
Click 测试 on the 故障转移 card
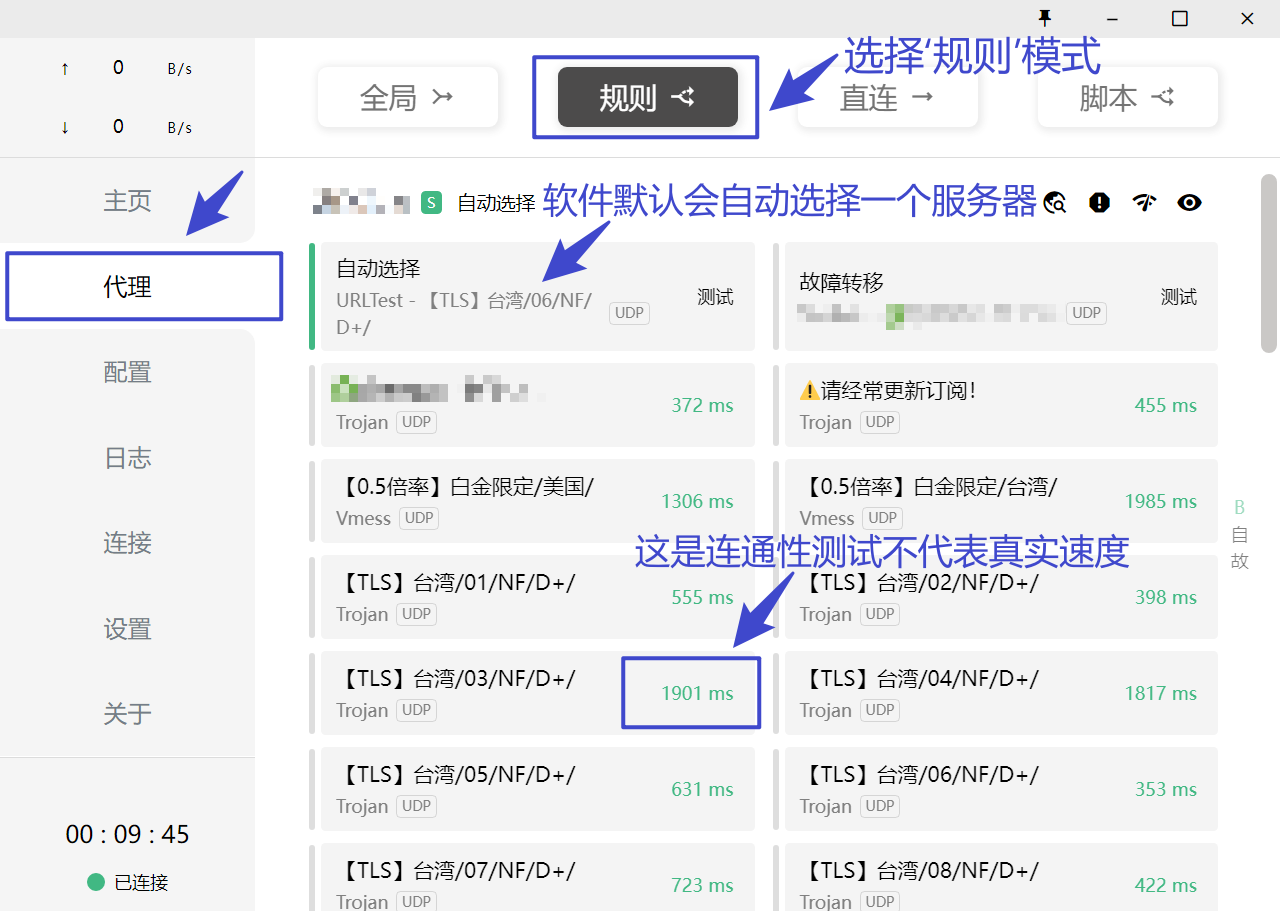coord(1178,297)
